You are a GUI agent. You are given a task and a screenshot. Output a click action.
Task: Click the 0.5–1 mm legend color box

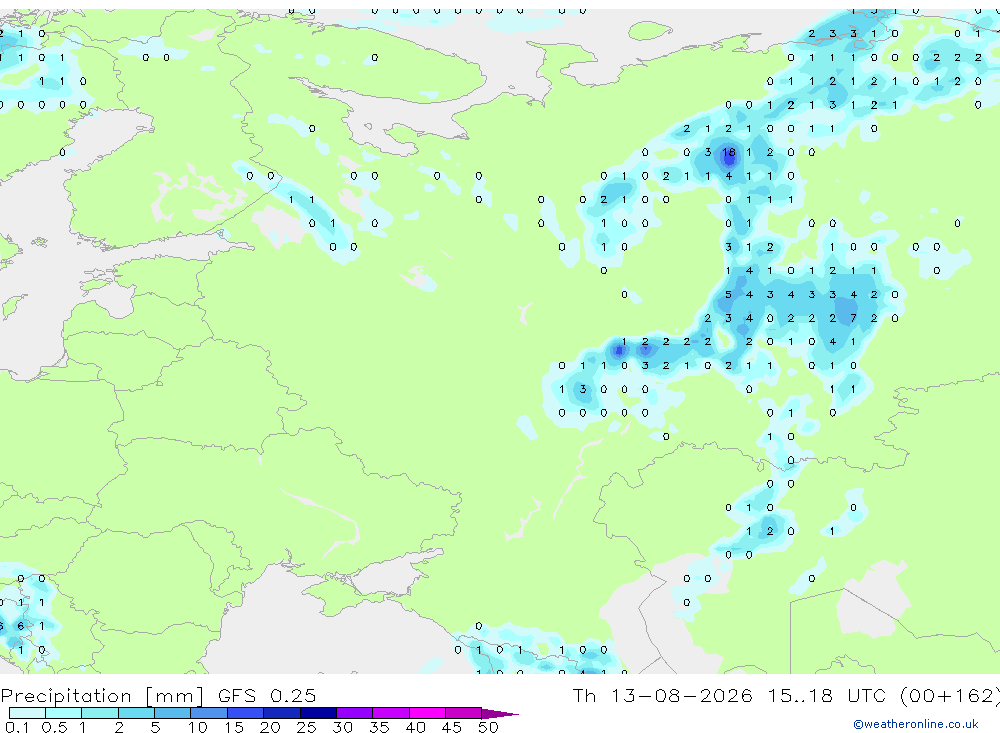[x=64, y=713]
